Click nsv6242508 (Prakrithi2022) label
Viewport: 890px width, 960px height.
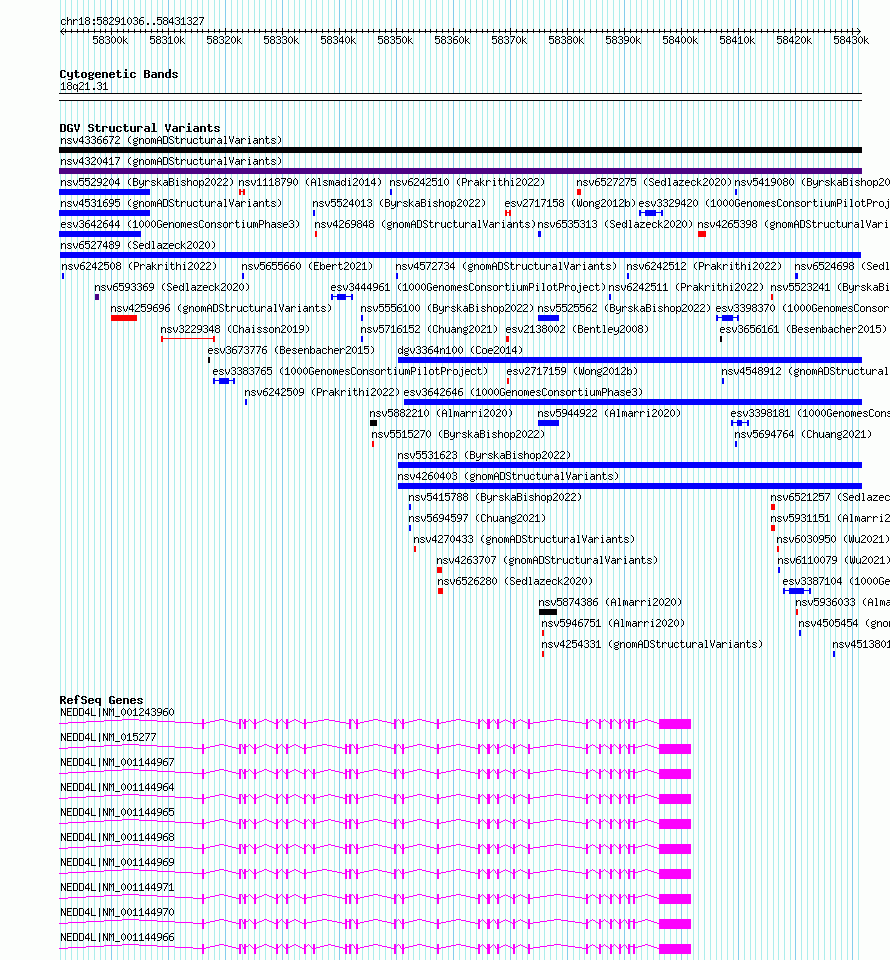click(139, 266)
